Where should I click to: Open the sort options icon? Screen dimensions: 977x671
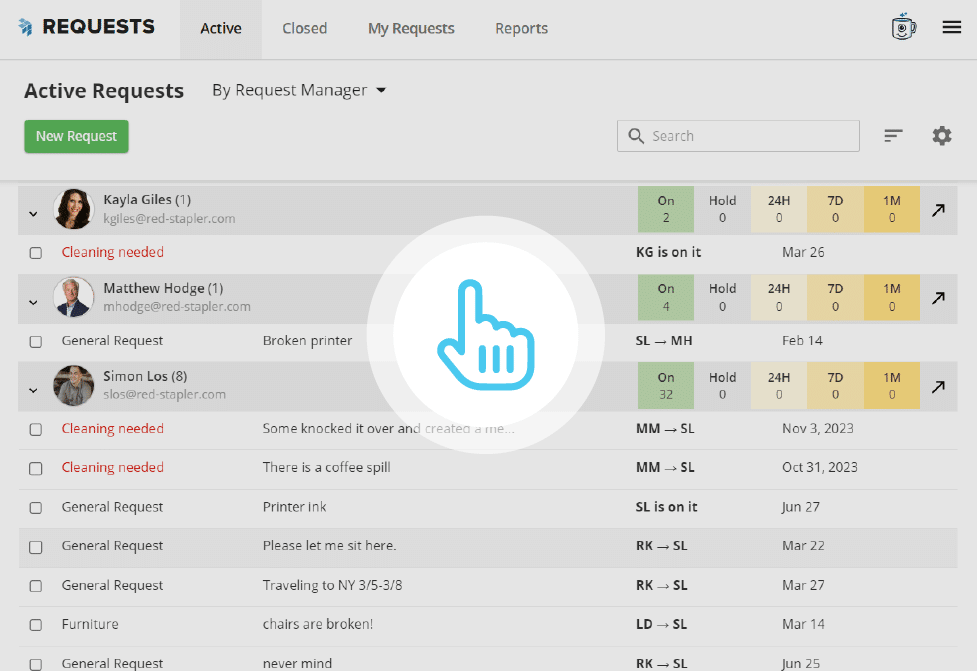(x=893, y=136)
